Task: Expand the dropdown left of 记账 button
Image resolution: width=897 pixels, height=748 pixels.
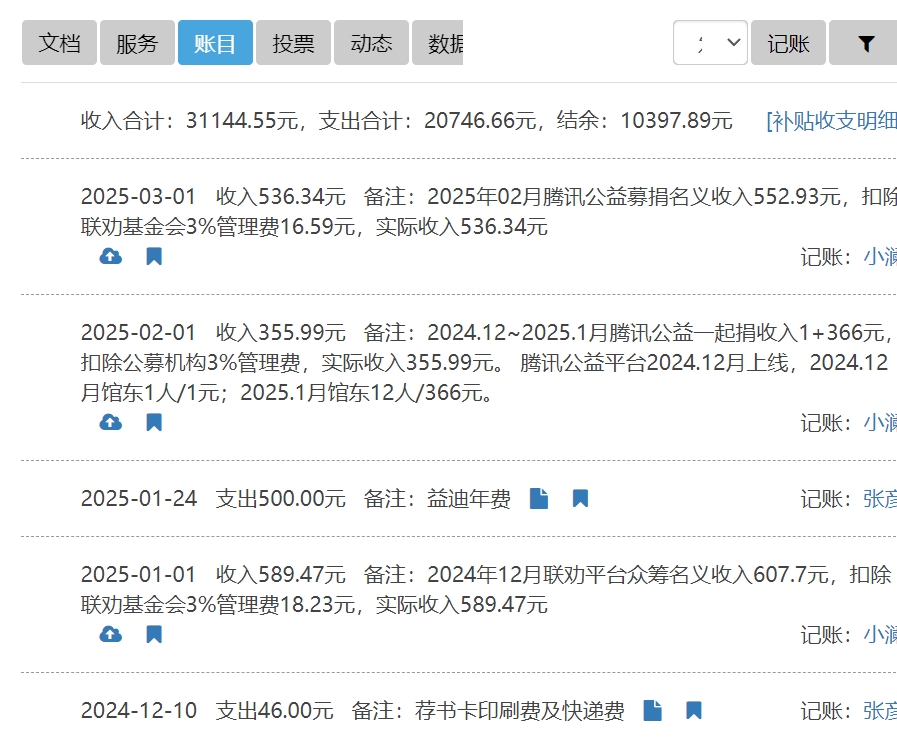Action: coord(710,43)
